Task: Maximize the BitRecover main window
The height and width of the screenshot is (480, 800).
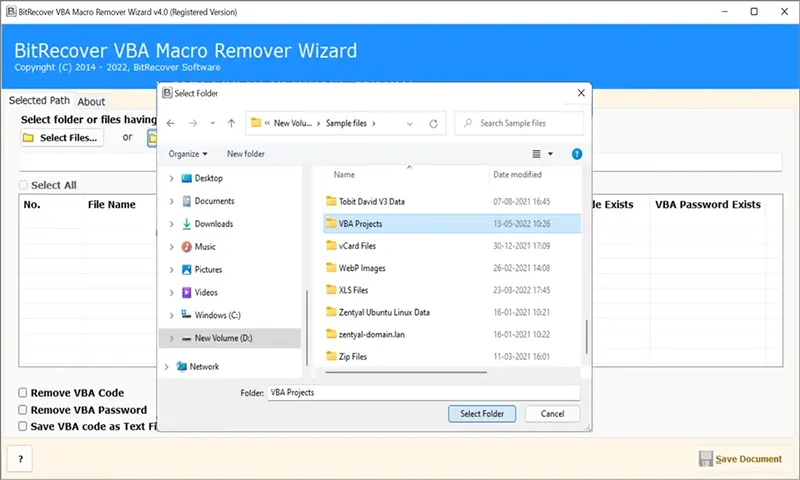Action: 754,12
